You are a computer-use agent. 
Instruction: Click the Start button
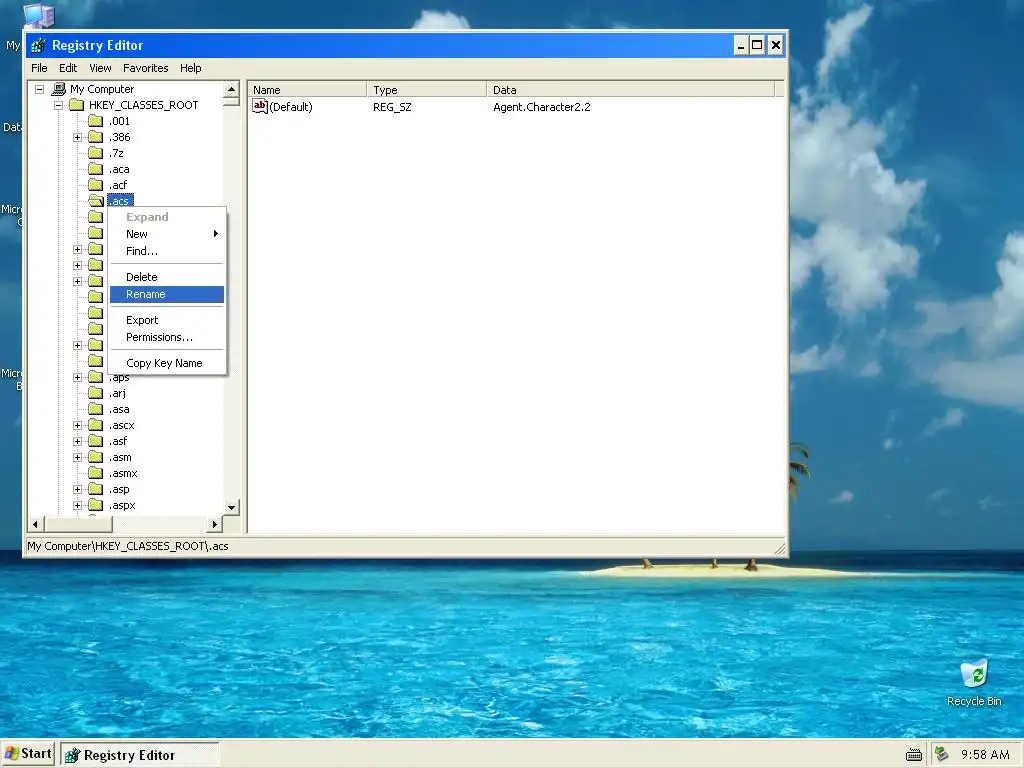[x=27, y=754]
